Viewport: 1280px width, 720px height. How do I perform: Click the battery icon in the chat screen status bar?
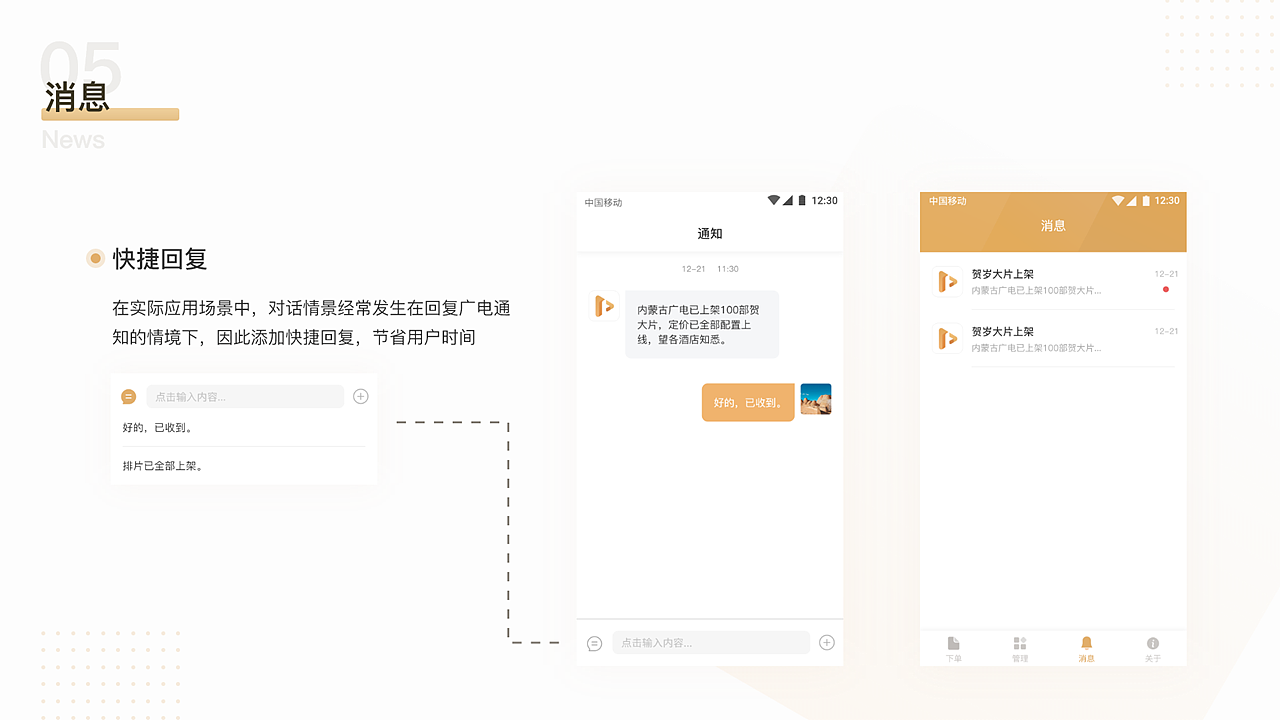tap(802, 201)
